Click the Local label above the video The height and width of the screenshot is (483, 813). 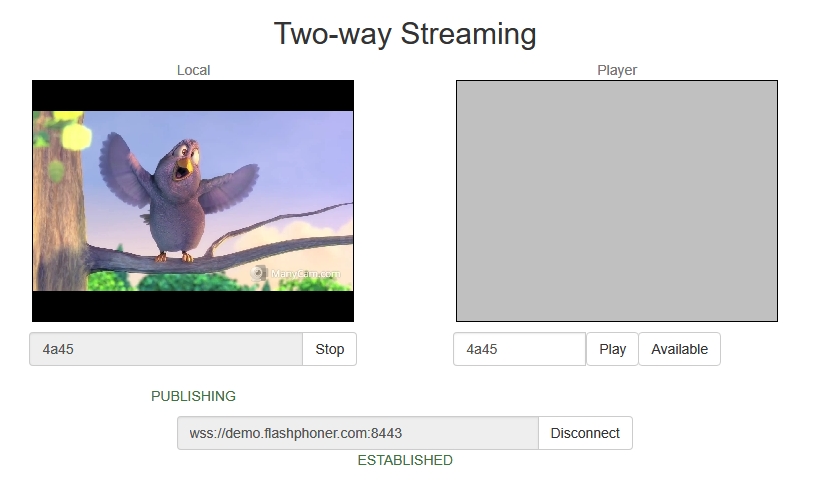tap(193, 70)
